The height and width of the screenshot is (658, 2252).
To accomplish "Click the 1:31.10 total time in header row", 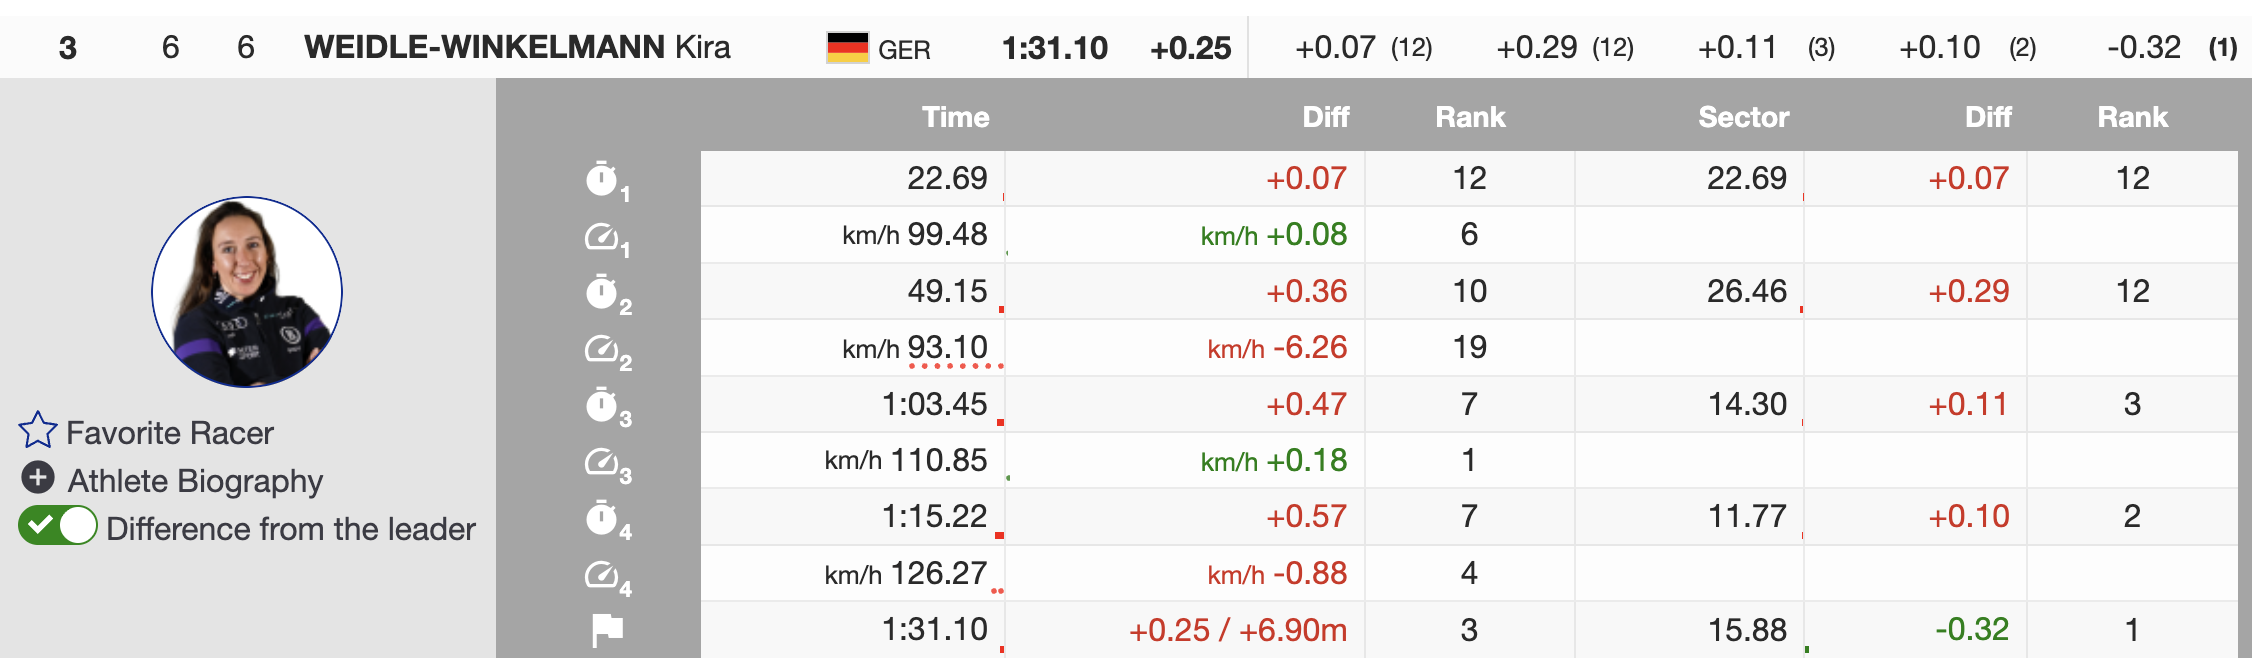I will click(1054, 48).
